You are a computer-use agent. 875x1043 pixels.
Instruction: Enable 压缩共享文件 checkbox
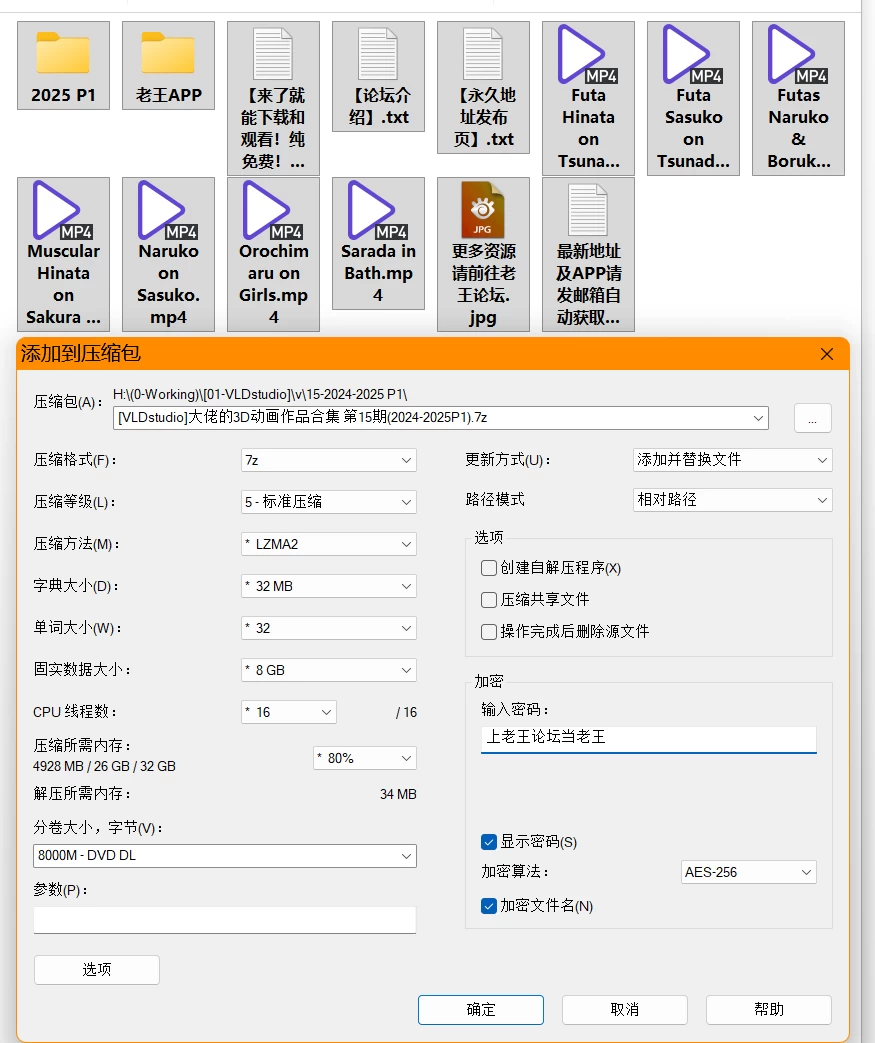489,600
